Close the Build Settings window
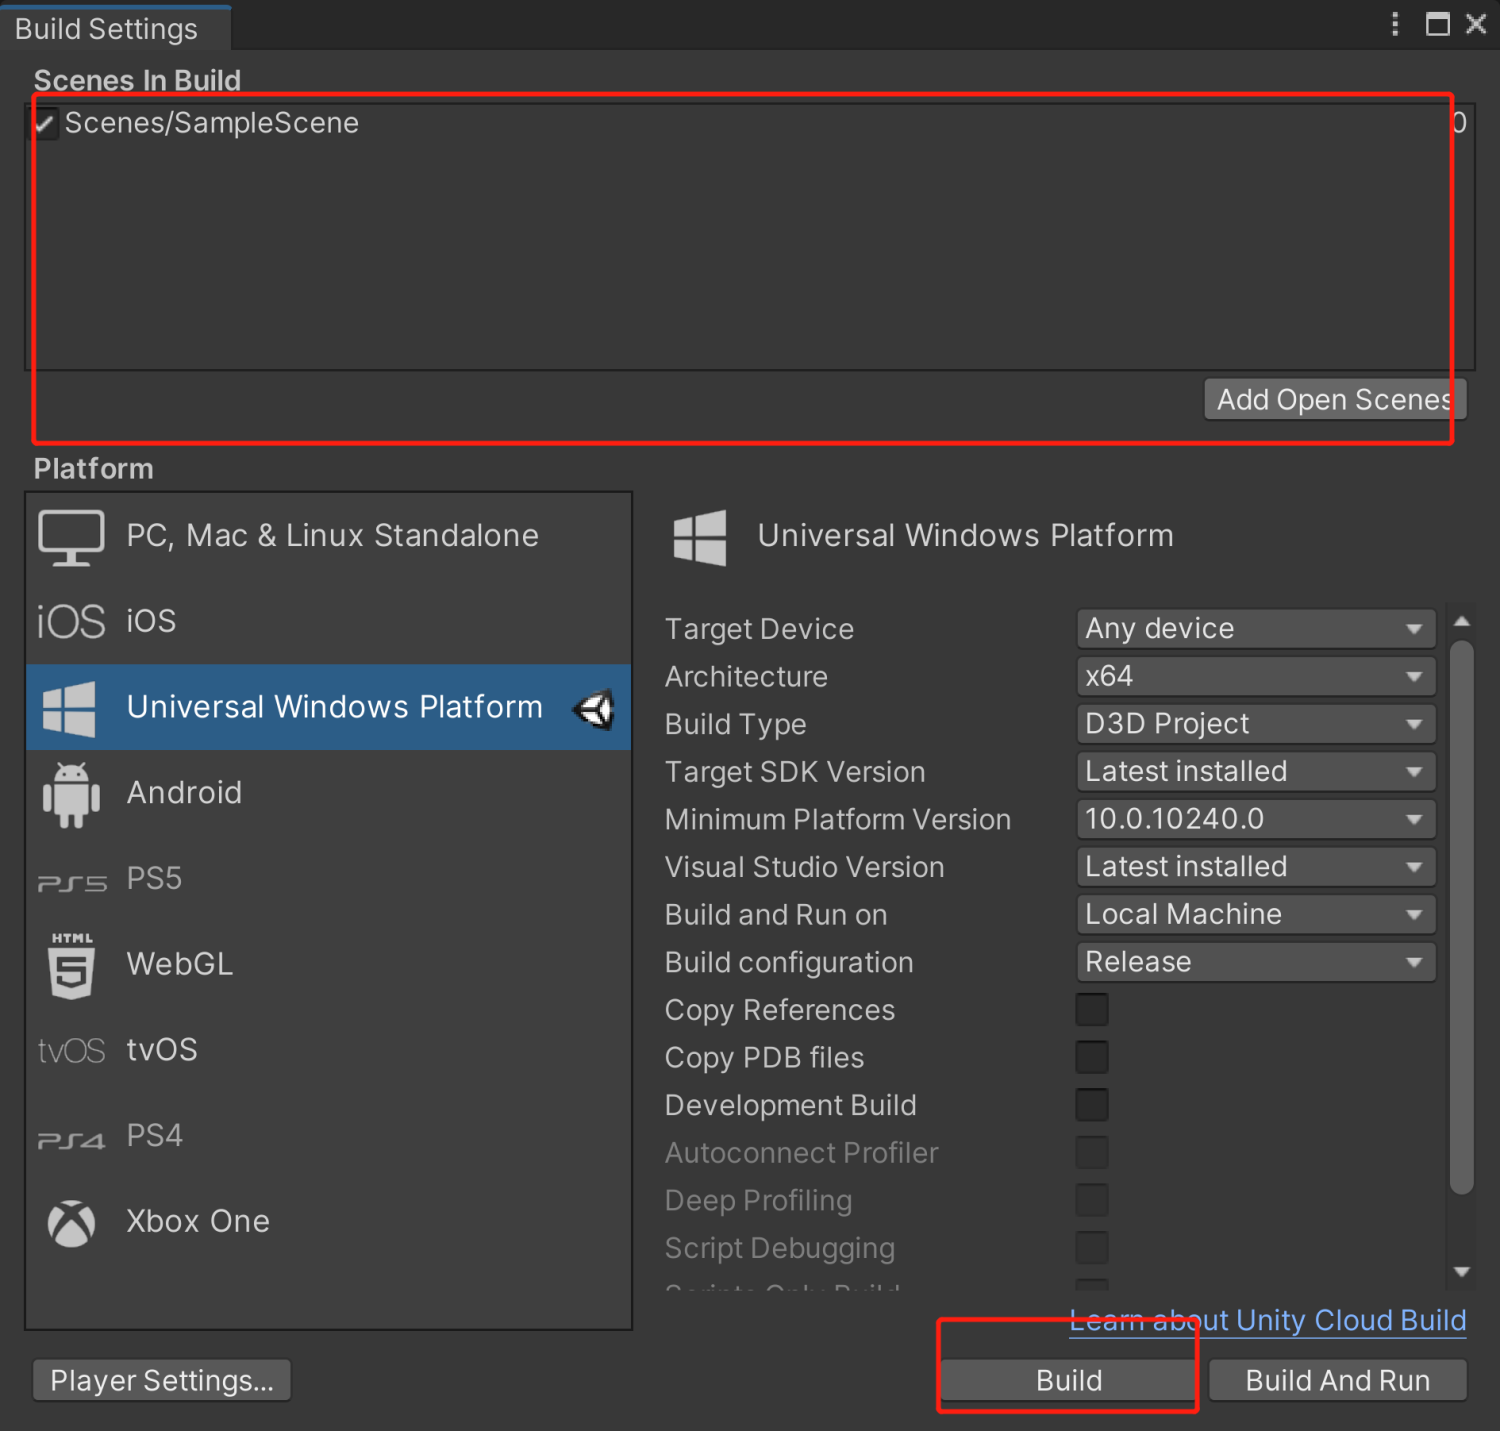Screen dimensions: 1500x1431 [x=1476, y=24]
